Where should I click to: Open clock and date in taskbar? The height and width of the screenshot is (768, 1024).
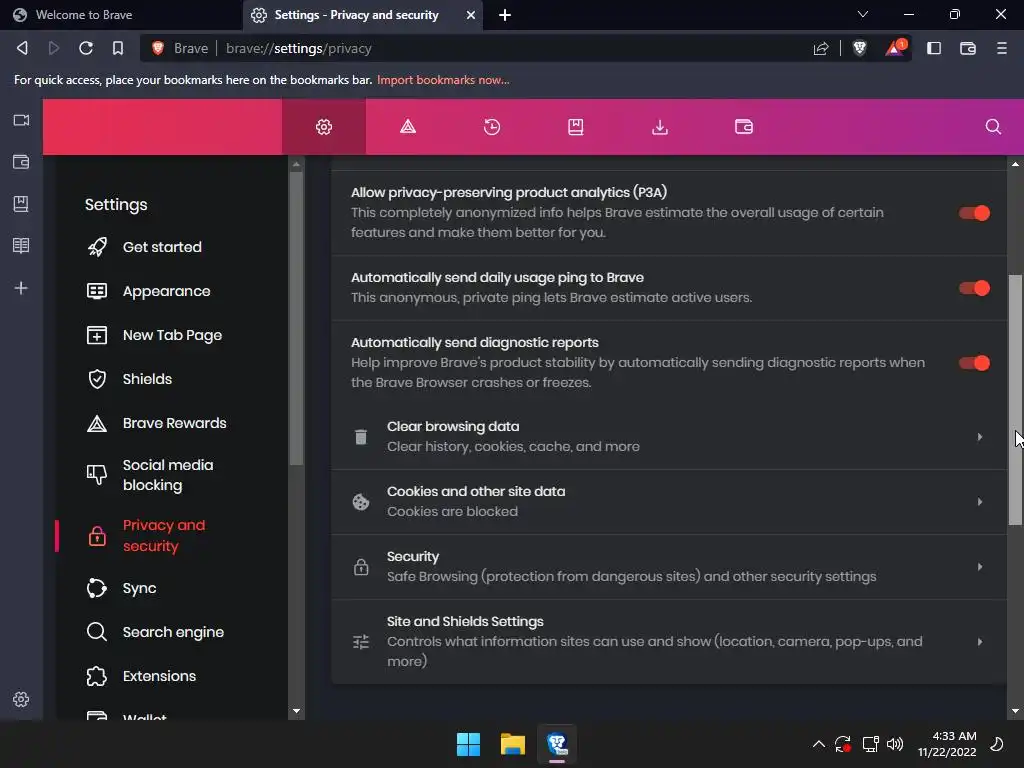pyautogui.click(x=948, y=744)
